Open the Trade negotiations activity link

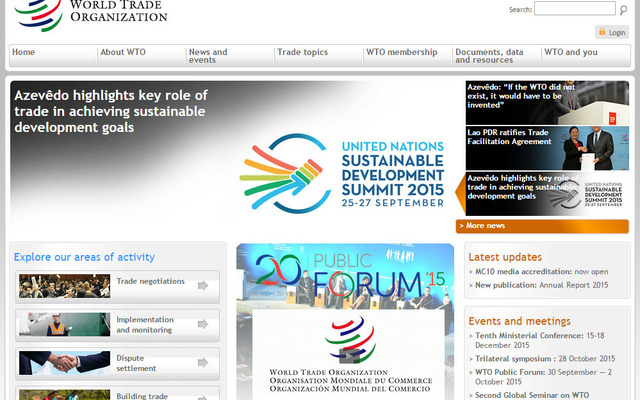pos(118,287)
